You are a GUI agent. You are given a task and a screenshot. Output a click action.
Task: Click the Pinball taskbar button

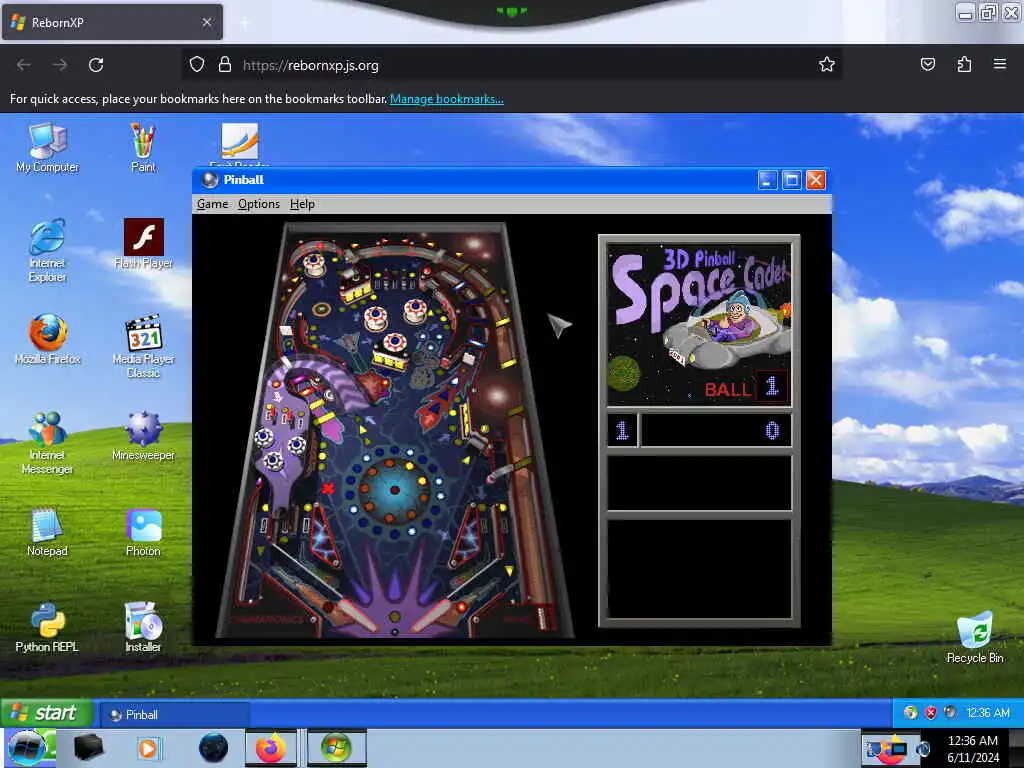(174, 714)
